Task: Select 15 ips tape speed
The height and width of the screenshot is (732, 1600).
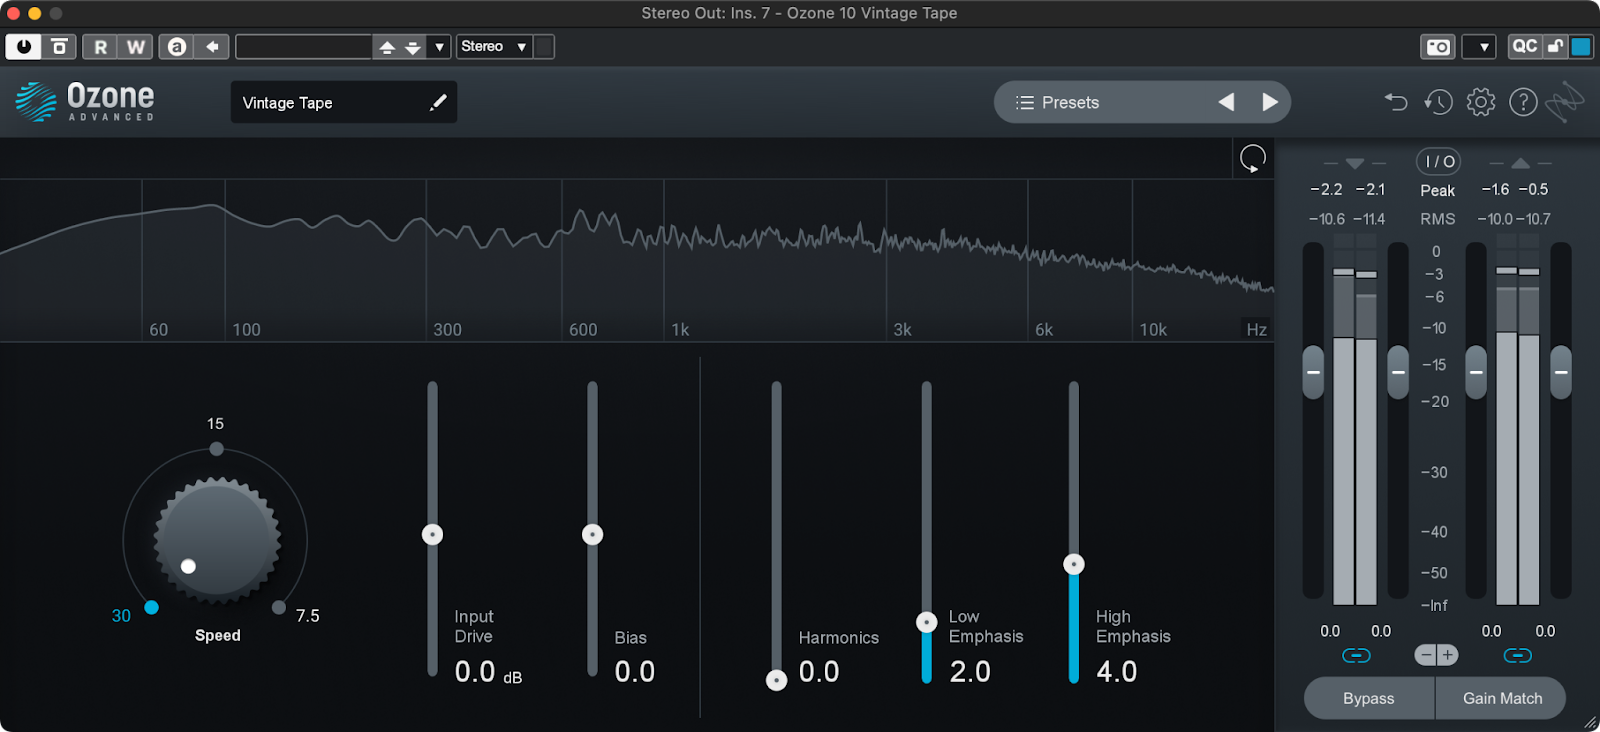Action: click(216, 448)
